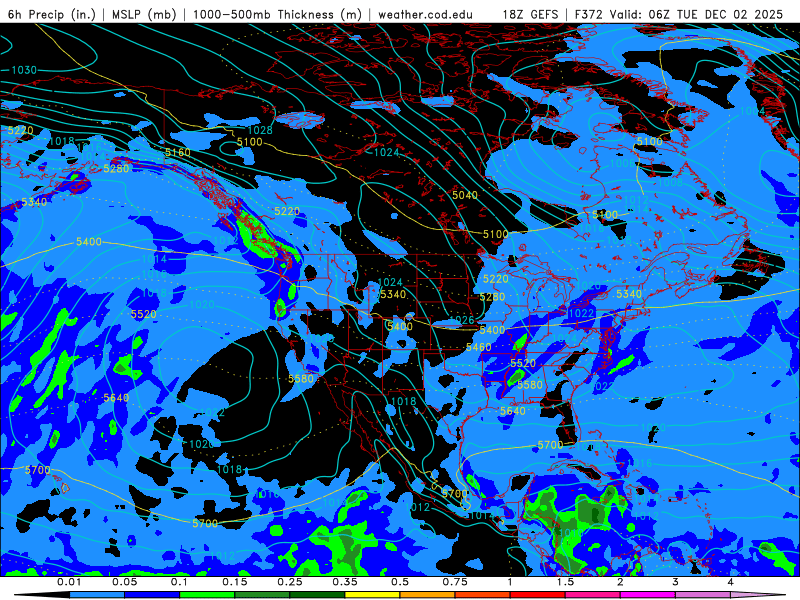Select the light blue 0.01–0.05 legend swatch
Image resolution: width=800 pixels, height=600 pixels.
pyautogui.click(x=97, y=595)
